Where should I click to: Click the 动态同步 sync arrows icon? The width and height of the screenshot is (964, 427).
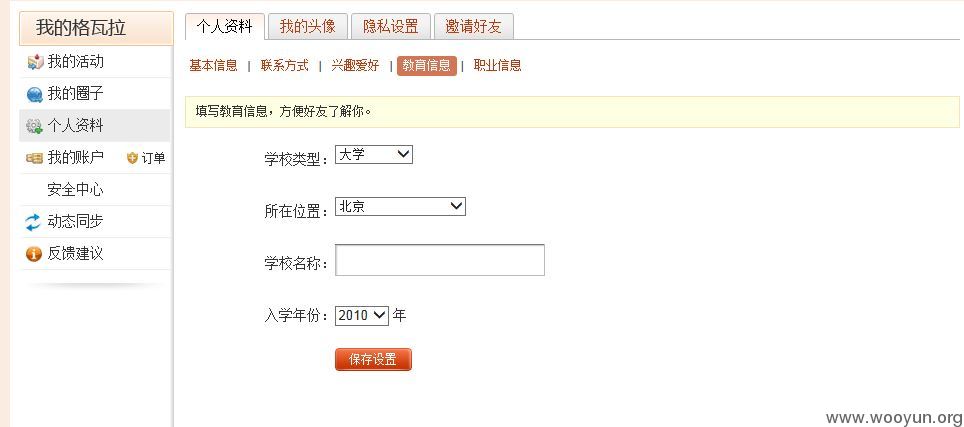tap(33, 222)
